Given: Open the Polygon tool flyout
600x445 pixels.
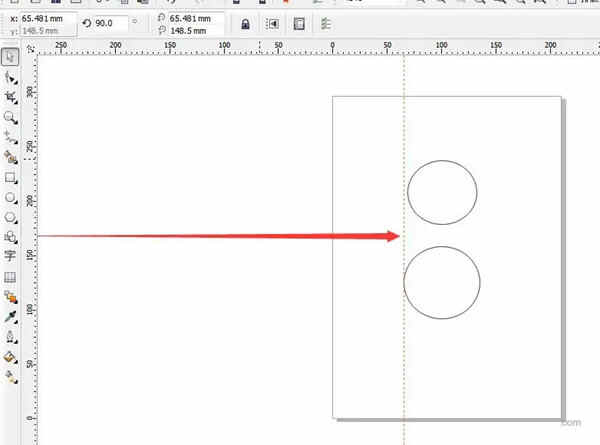Looking at the screenshot, I should [10, 217].
